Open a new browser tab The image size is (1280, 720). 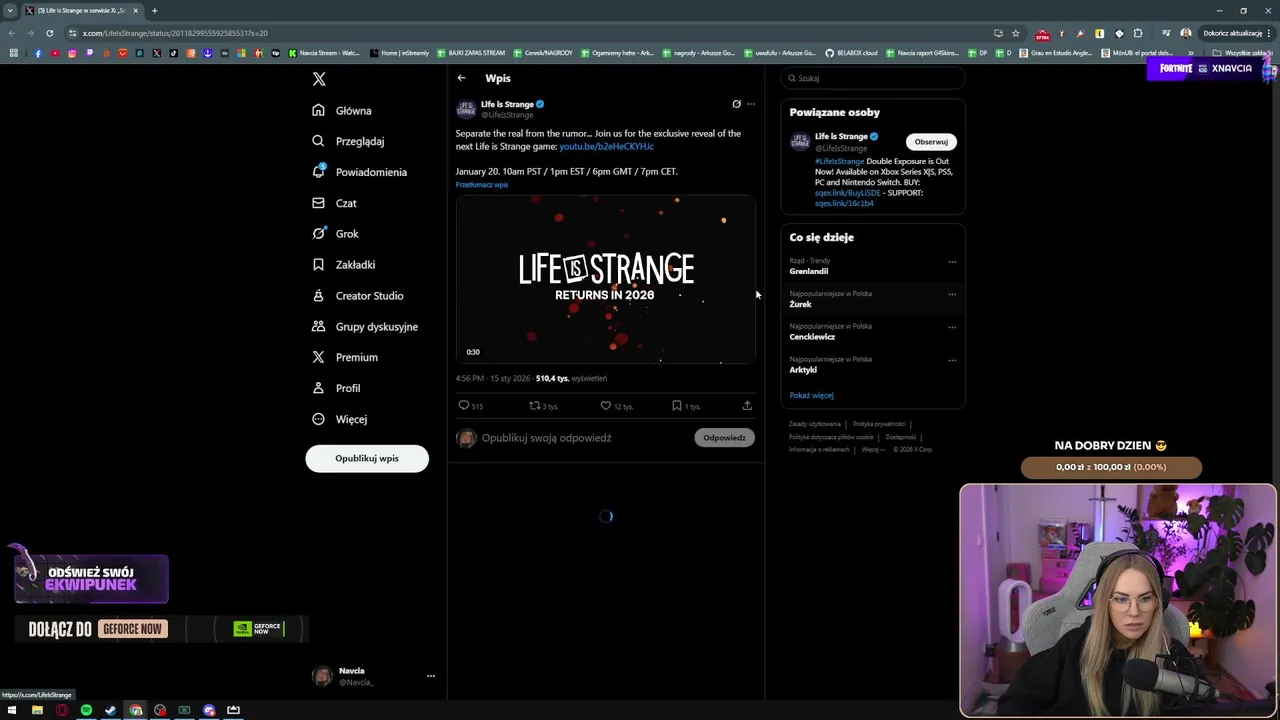pos(154,11)
